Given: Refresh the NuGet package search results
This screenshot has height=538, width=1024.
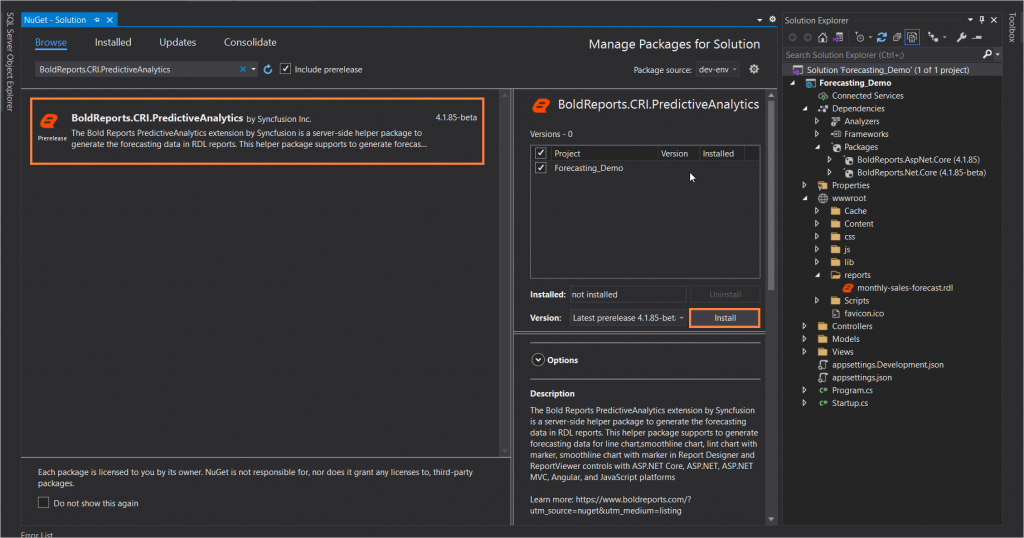Looking at the screenshot, I should pyautogui.click(x=268, y=69).
